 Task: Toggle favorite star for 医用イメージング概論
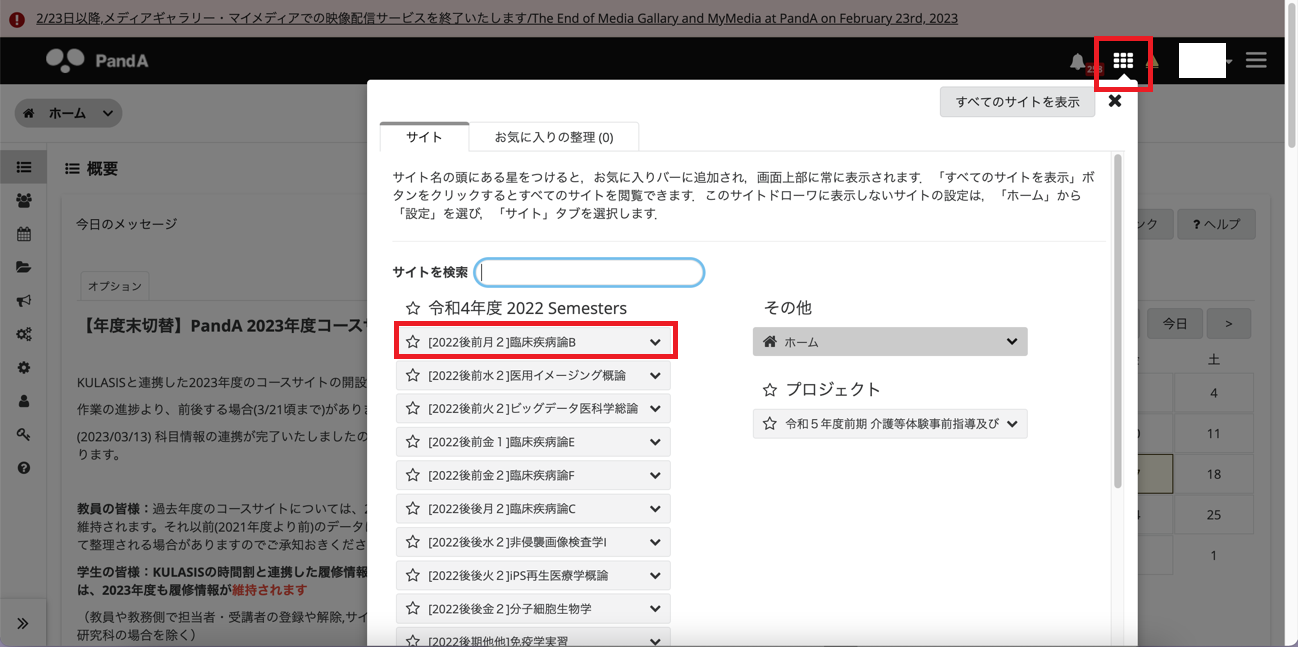pyautogui.click(x=413, y=376)
